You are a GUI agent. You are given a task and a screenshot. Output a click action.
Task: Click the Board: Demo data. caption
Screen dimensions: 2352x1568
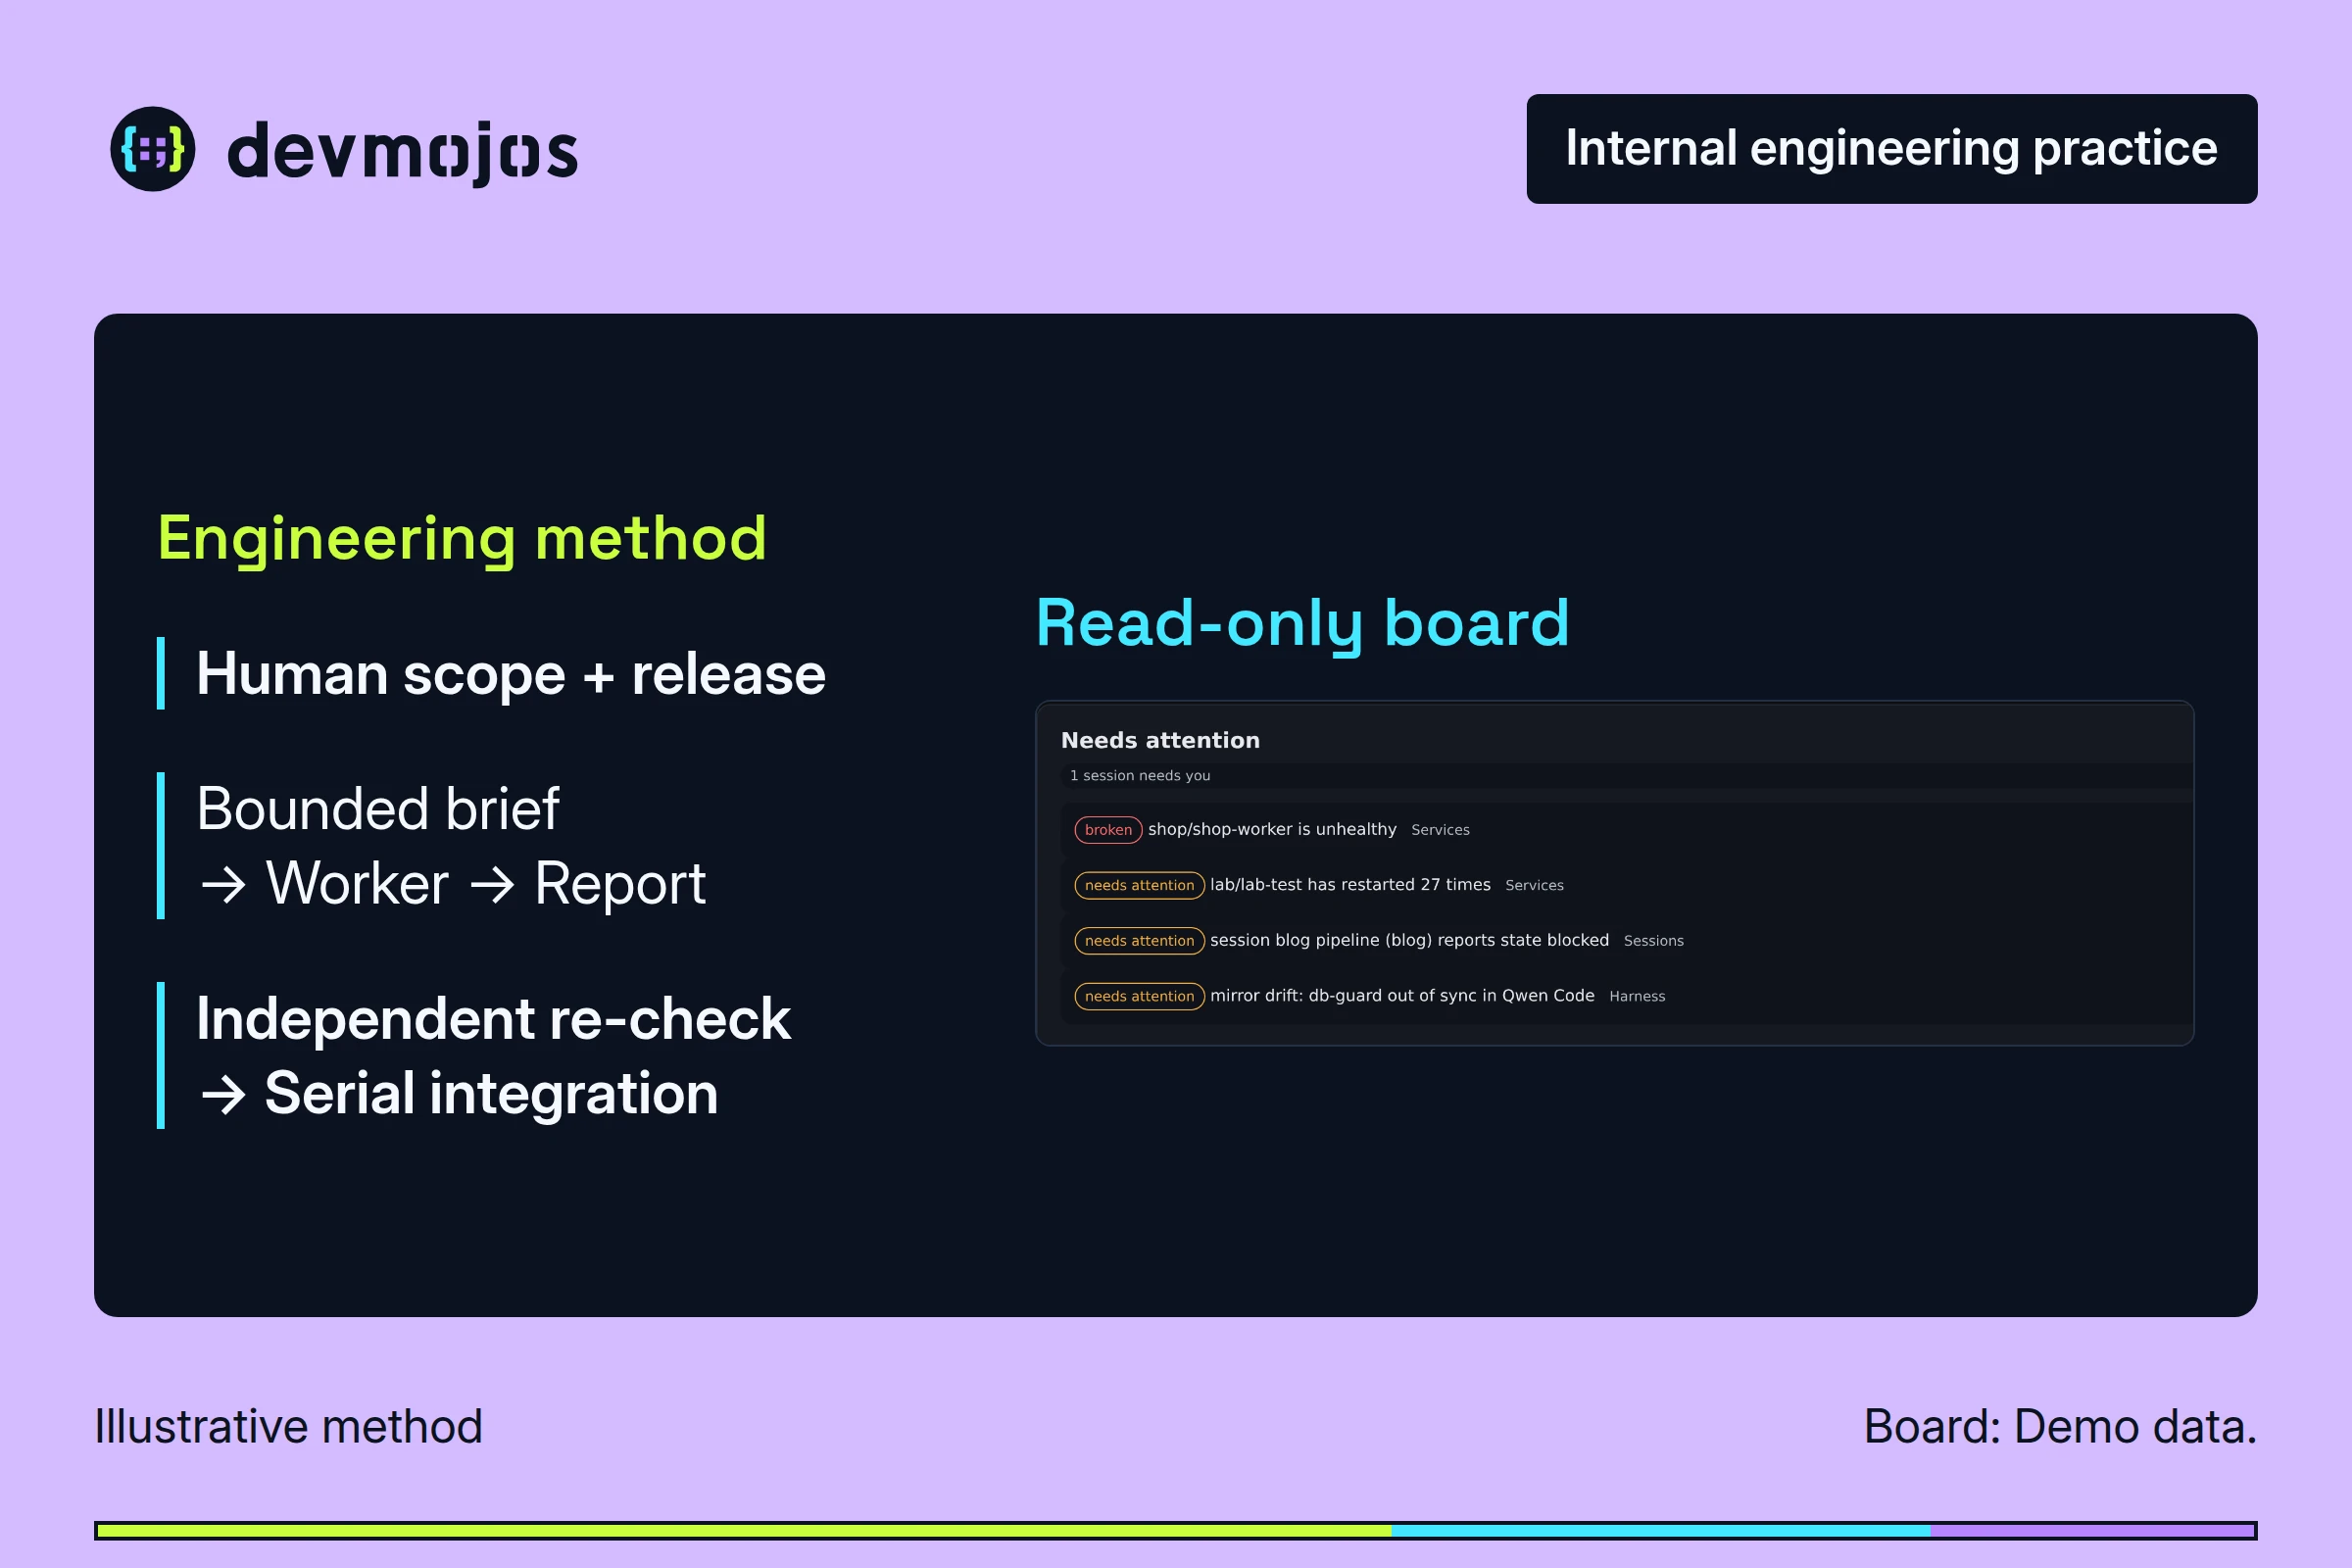coord(2060,1426)
